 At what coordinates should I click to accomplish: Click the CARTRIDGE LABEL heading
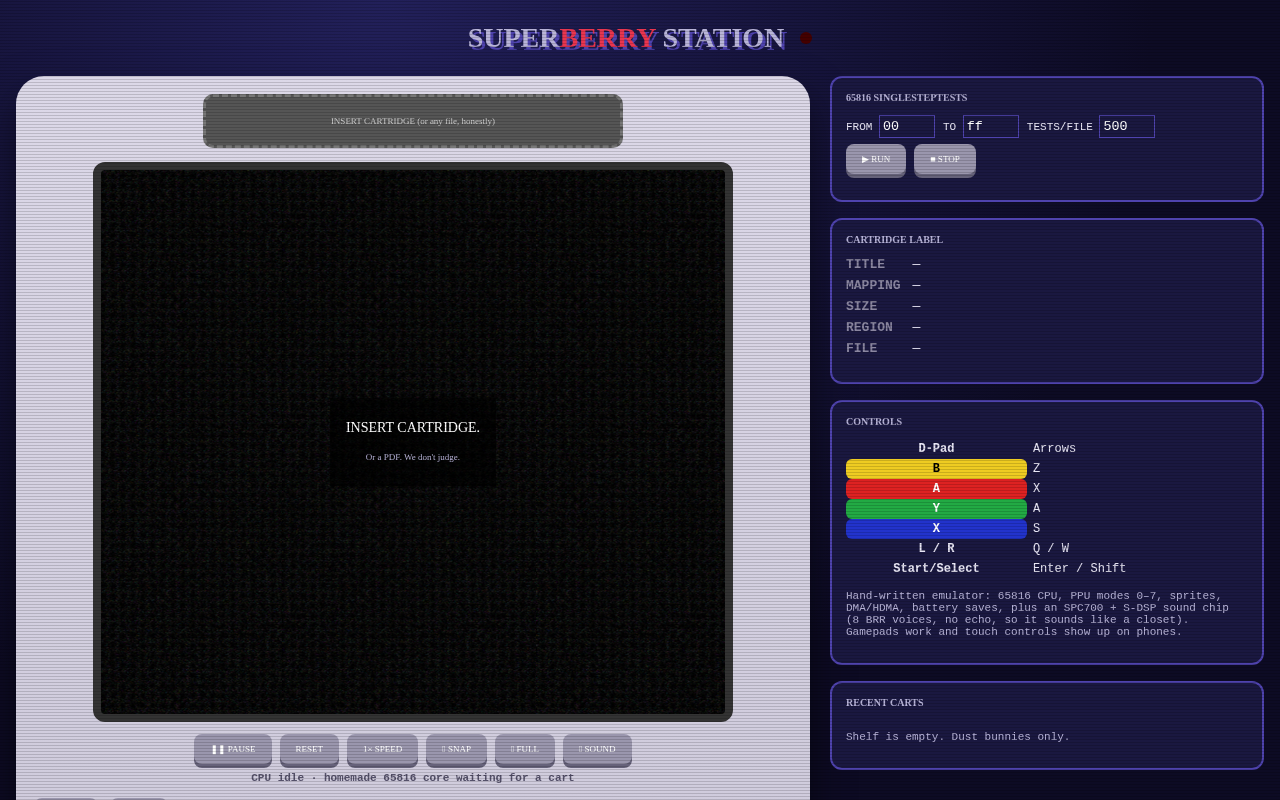click(x=894, y=239)
